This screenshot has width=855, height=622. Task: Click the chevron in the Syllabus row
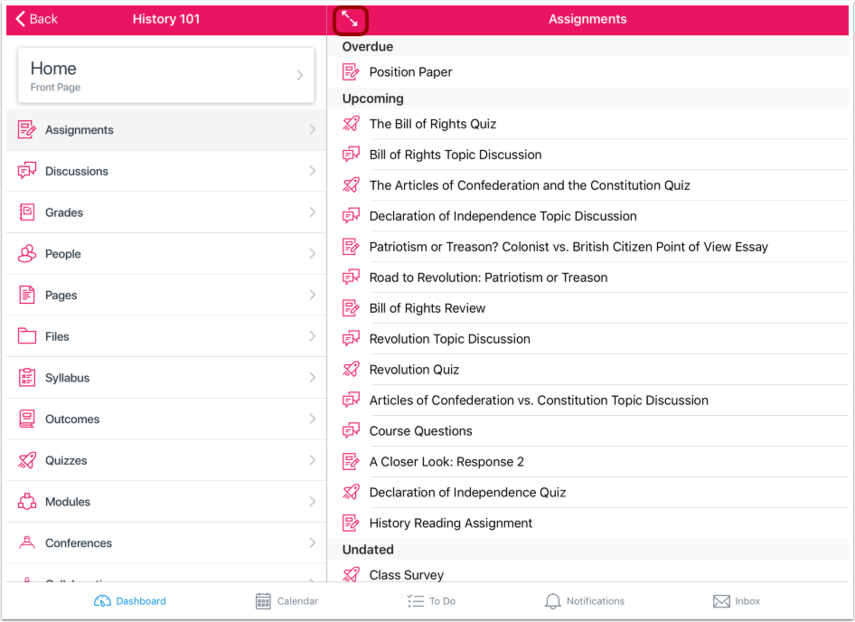pyautogui.click(x=312, y=377)
